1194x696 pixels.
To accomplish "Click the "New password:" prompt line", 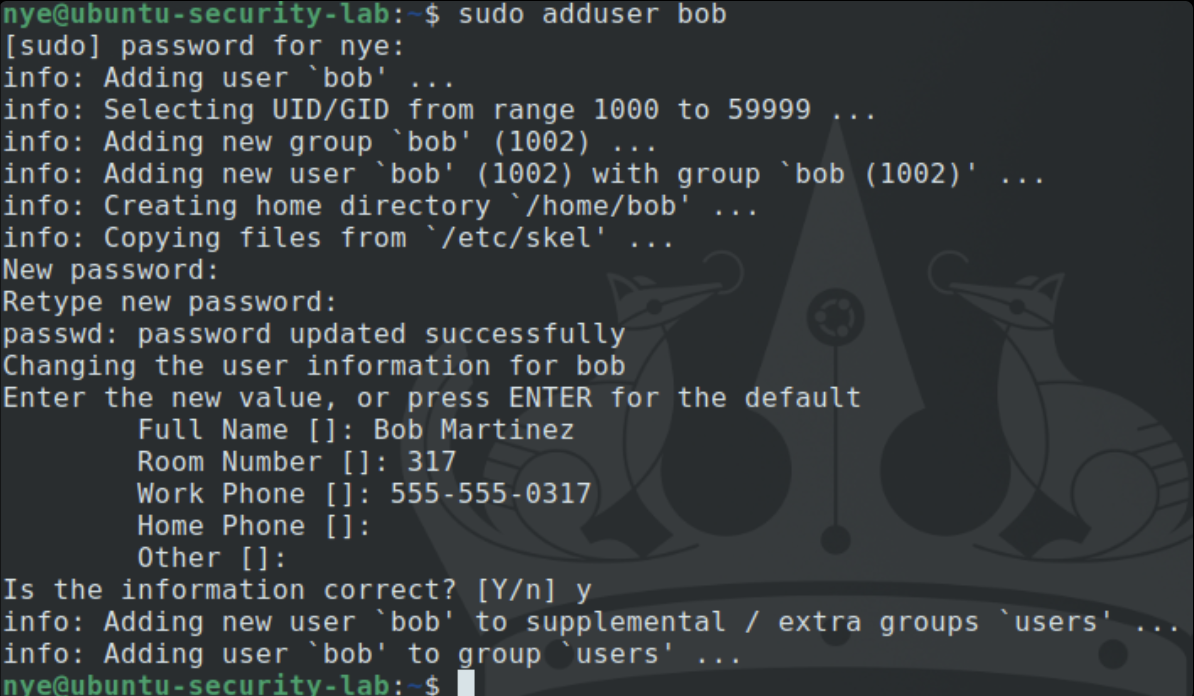I will coord(110,270).
